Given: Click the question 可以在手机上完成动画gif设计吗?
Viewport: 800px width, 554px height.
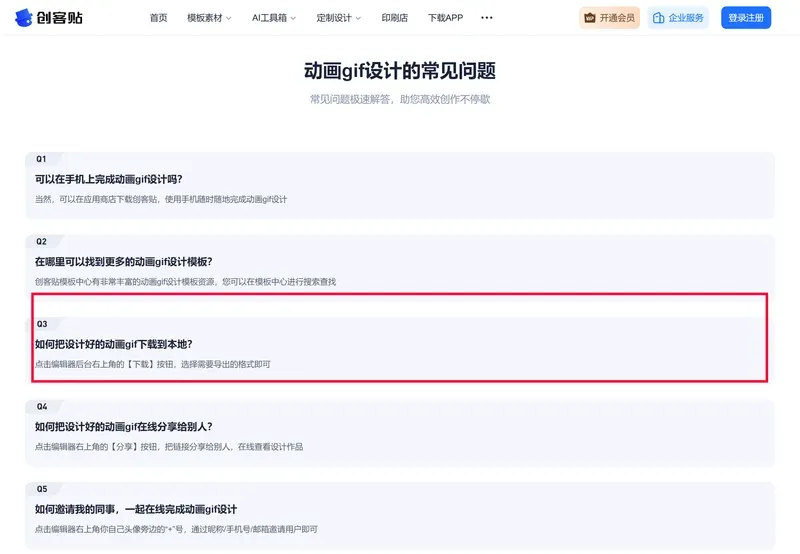Looking at the screenshot, I should 109,180.
